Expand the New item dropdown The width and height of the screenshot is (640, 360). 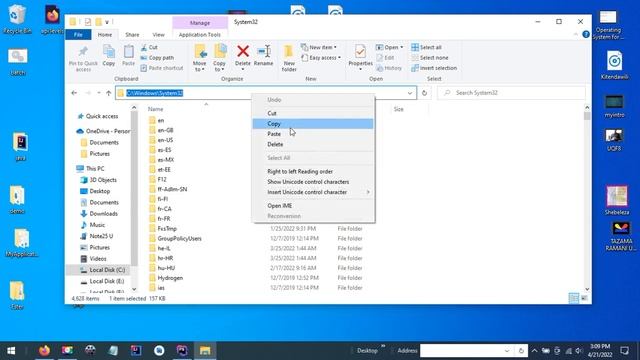coord(335,47)
